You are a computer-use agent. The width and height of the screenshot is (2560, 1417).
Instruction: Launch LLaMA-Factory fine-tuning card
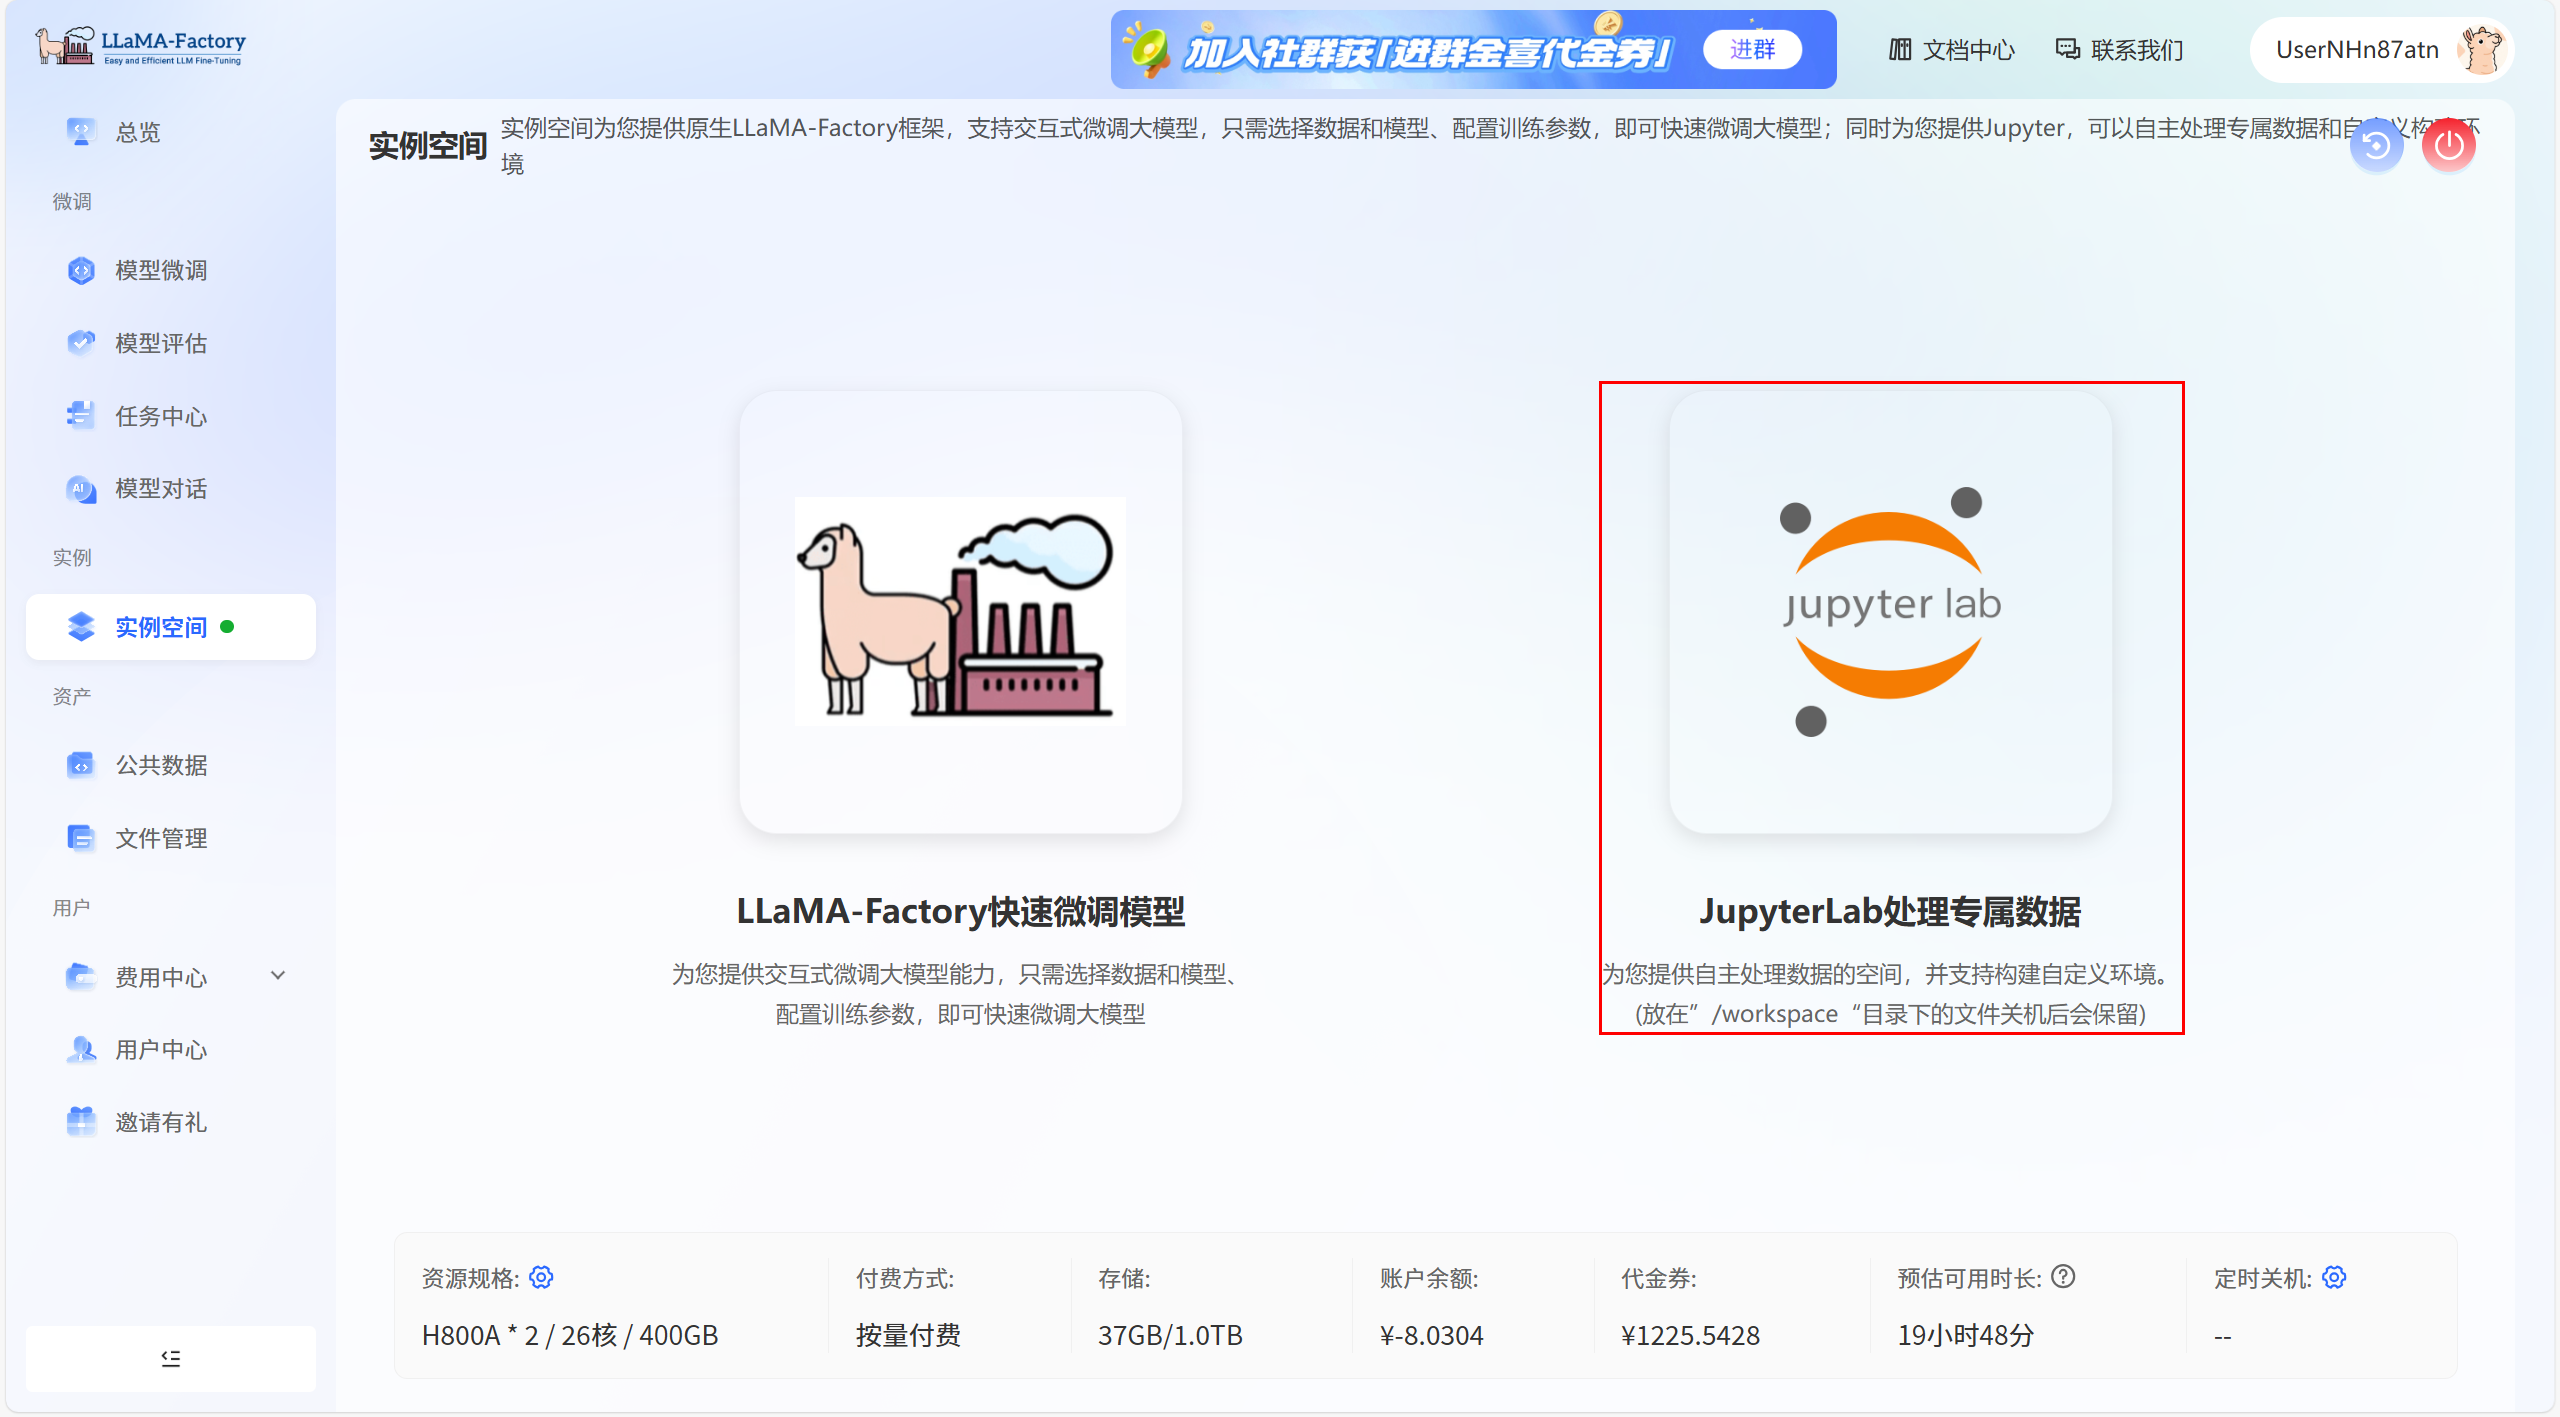click(960, 612)
